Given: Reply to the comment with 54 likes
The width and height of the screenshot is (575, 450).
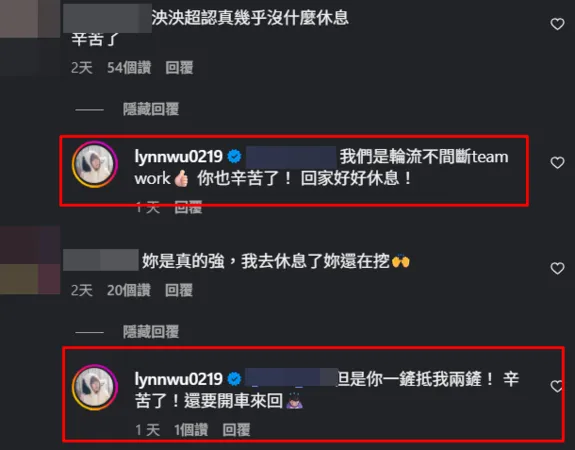Looking at the screenshot, I should pyautogui.click(x=179, y=68).
